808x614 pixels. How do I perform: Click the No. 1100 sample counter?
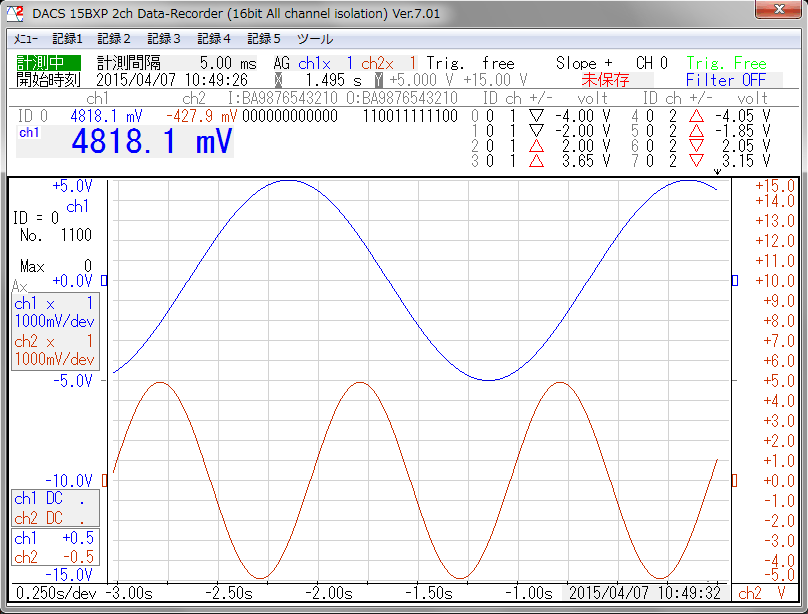pos(56,235)
